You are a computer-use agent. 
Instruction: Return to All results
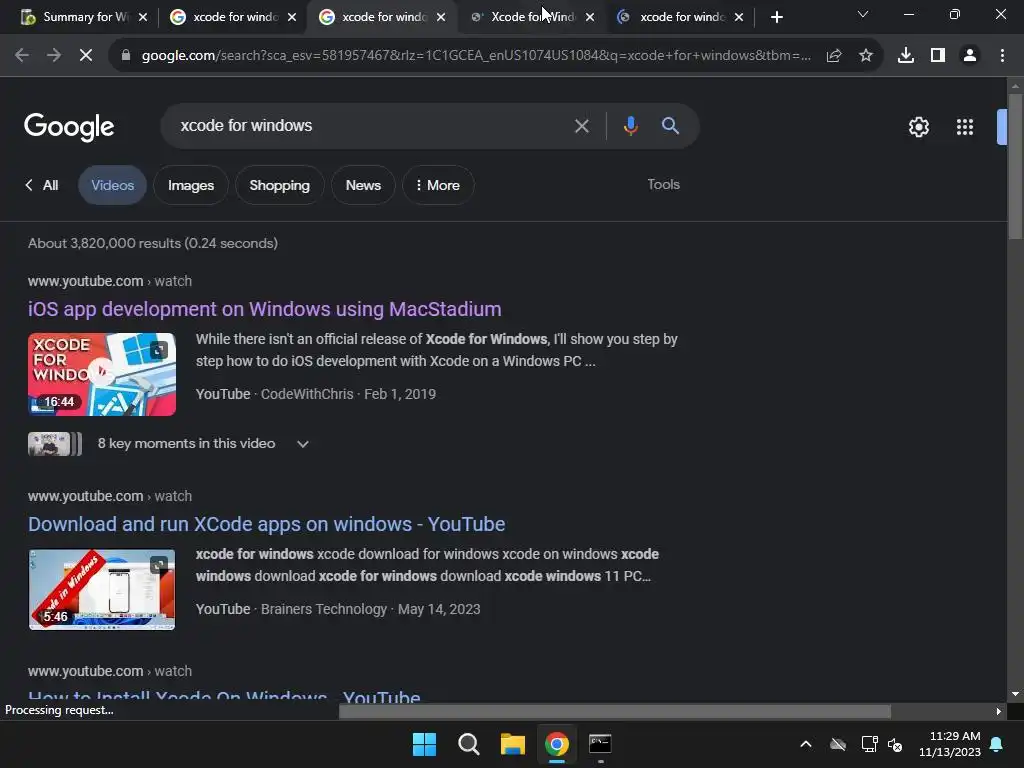point(42,185)
